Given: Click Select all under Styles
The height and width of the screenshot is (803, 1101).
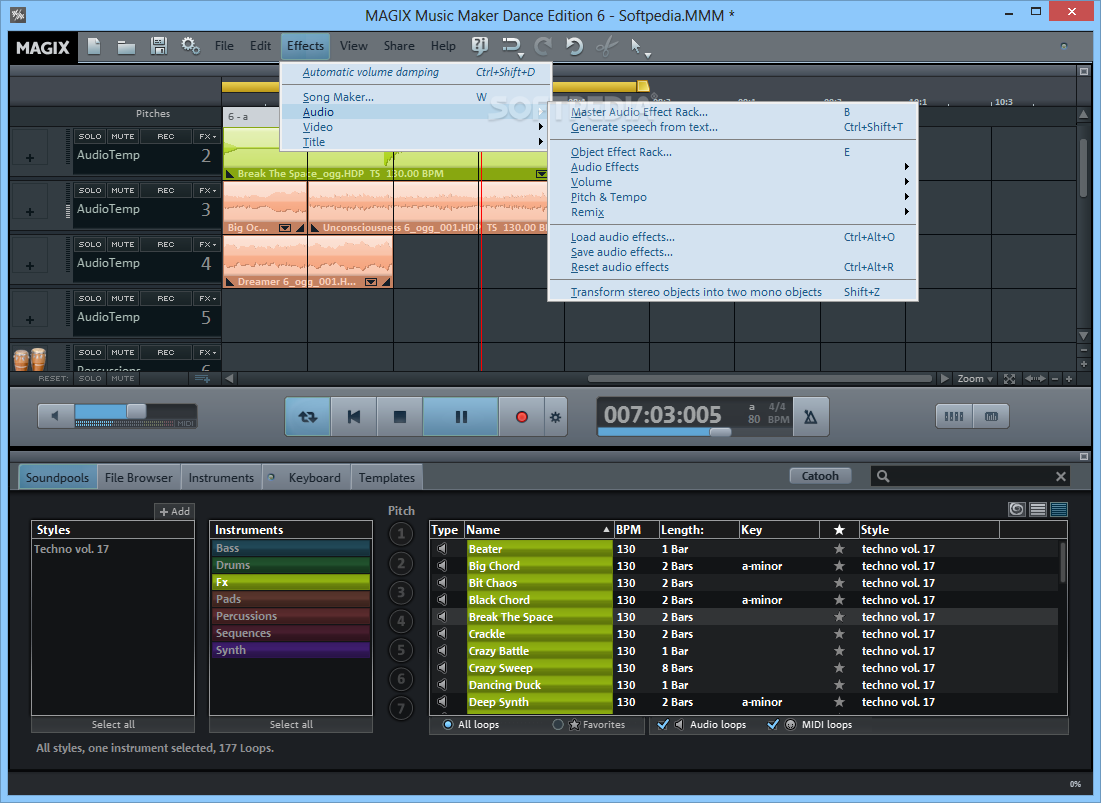Looking at the screenshot, I should (113, 724).
